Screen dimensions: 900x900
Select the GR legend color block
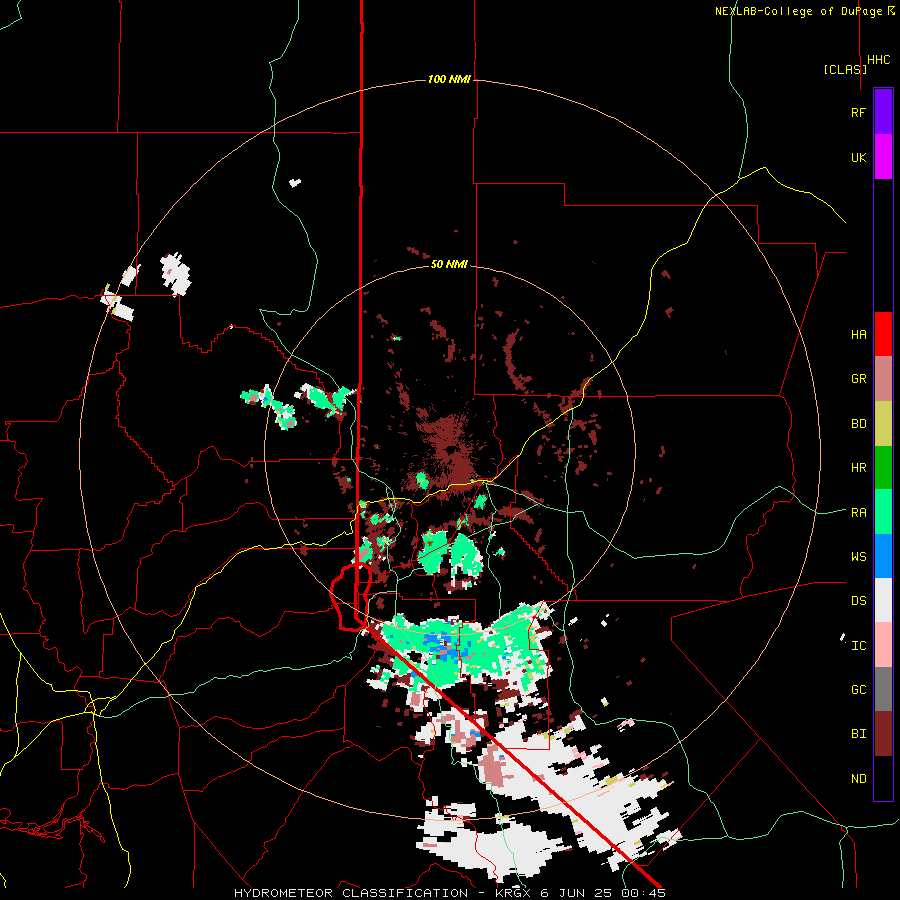tap(883, 379)
